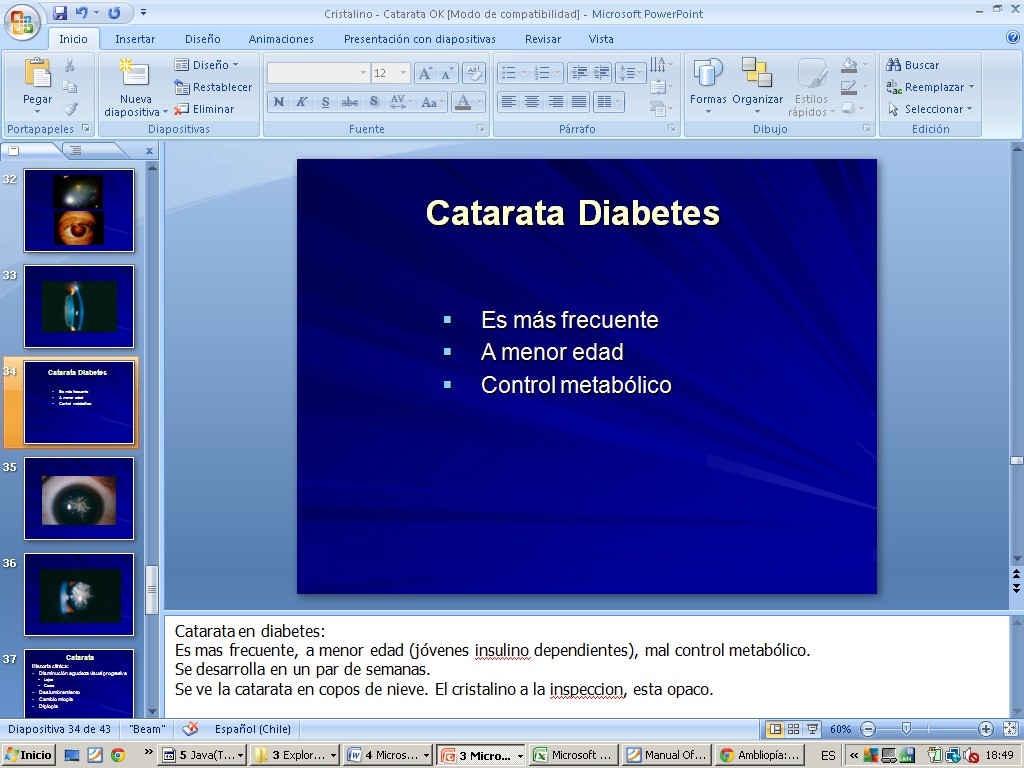Click the Clear Formatting eraser icon
Image resolution: width=1024 pixels, height=768 pixels.
click(474, 73)
